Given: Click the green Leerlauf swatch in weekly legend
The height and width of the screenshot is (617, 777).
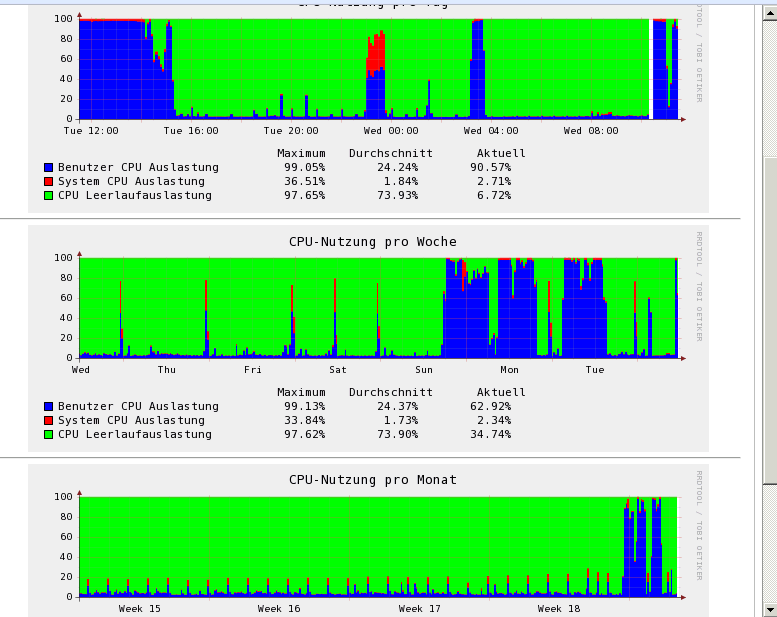Looking at the screenshot, I should [x=48, y=435].
